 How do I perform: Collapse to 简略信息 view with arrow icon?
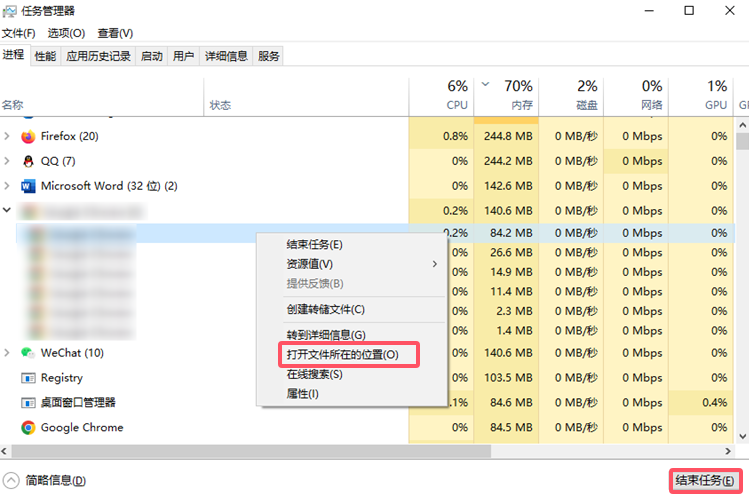11,480
